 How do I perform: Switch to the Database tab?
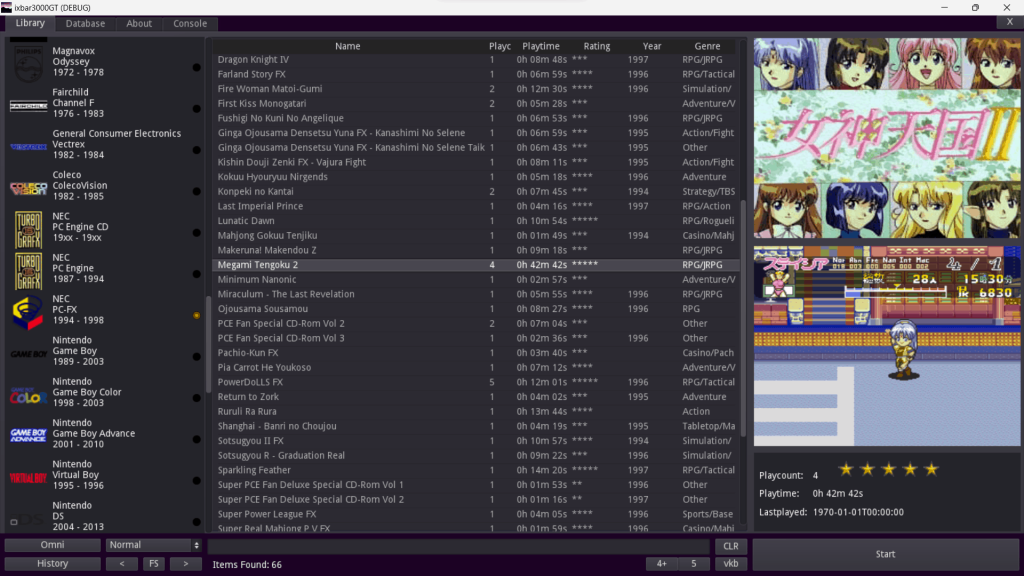point(85,23)
